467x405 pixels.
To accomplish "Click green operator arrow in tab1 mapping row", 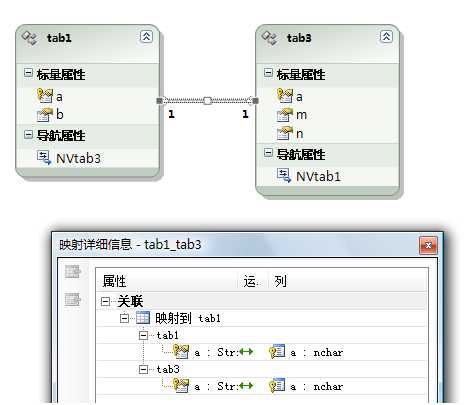I will [x=246, y=352].
